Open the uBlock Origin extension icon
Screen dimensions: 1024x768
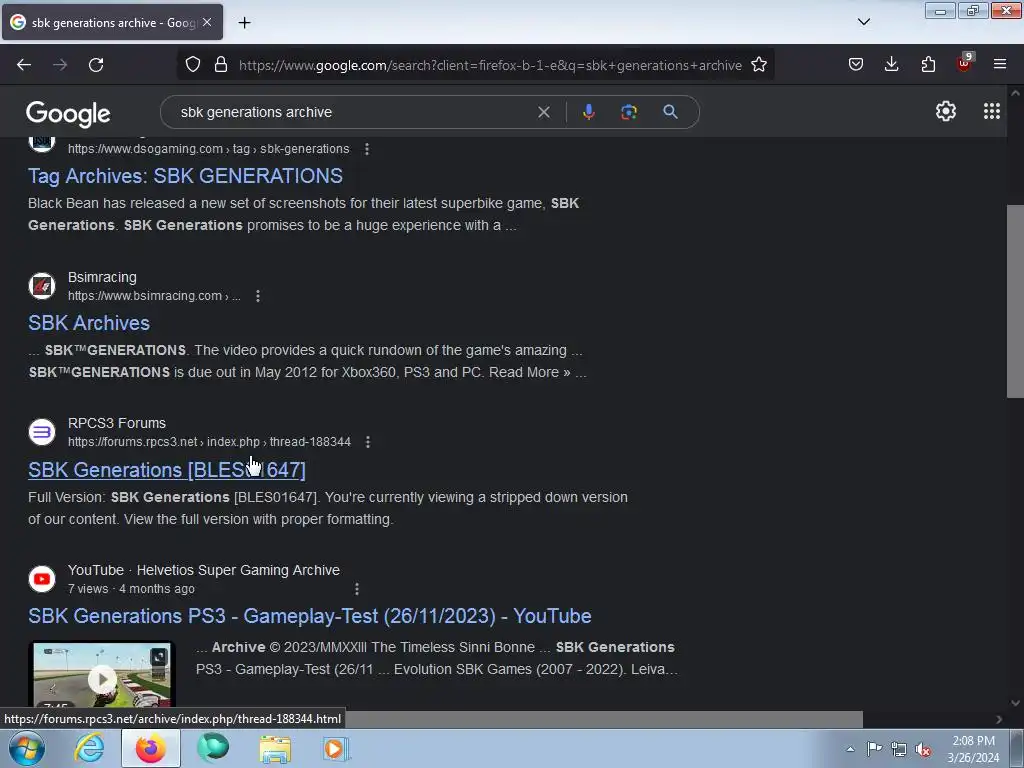click(x=965, y=63)
